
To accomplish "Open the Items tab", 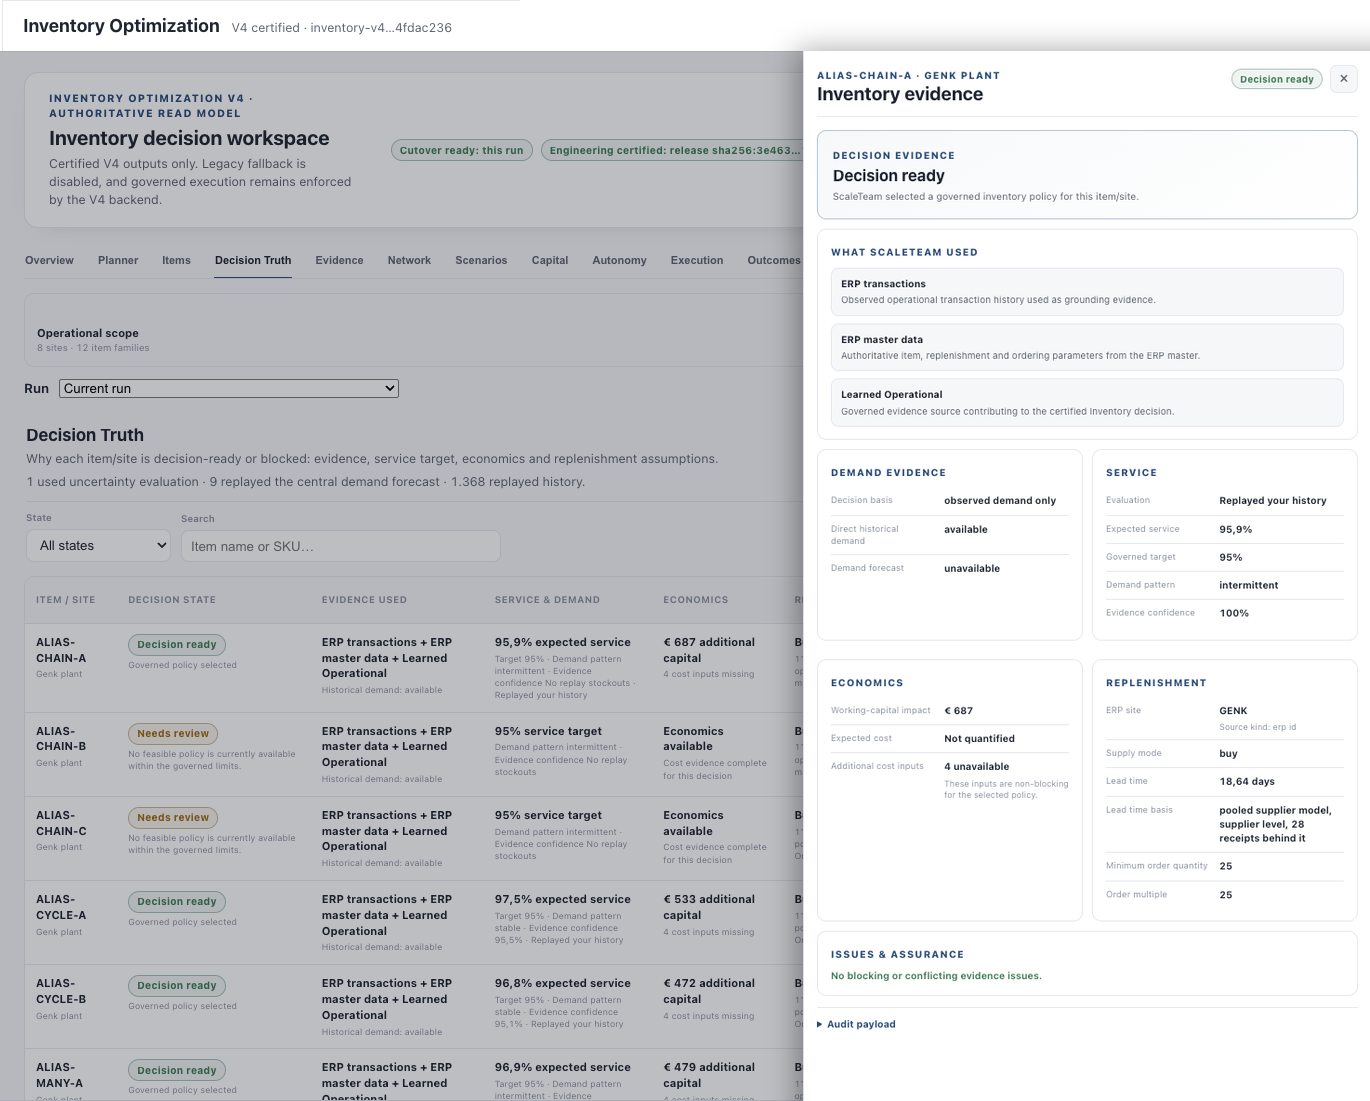I will (176, 260).
